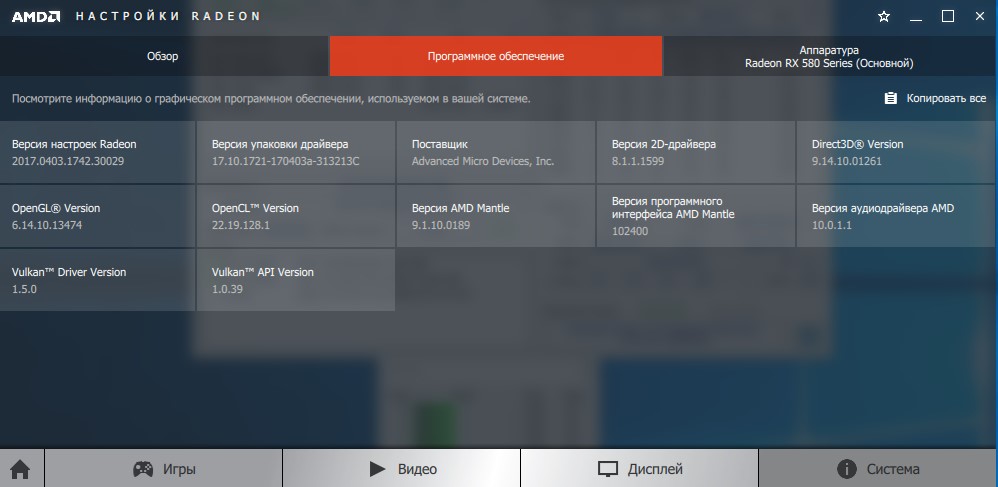Image resolution: width=998 pixels, height=487 pixels.
Task: Select the Версия упаковки драйвера tile
Action: [295, 152]
